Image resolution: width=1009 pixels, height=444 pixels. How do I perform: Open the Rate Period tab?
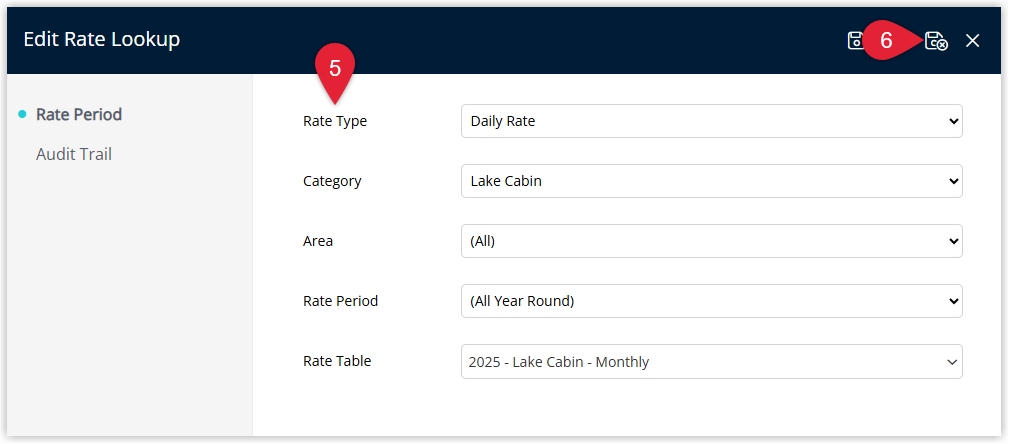click(79, 115)
